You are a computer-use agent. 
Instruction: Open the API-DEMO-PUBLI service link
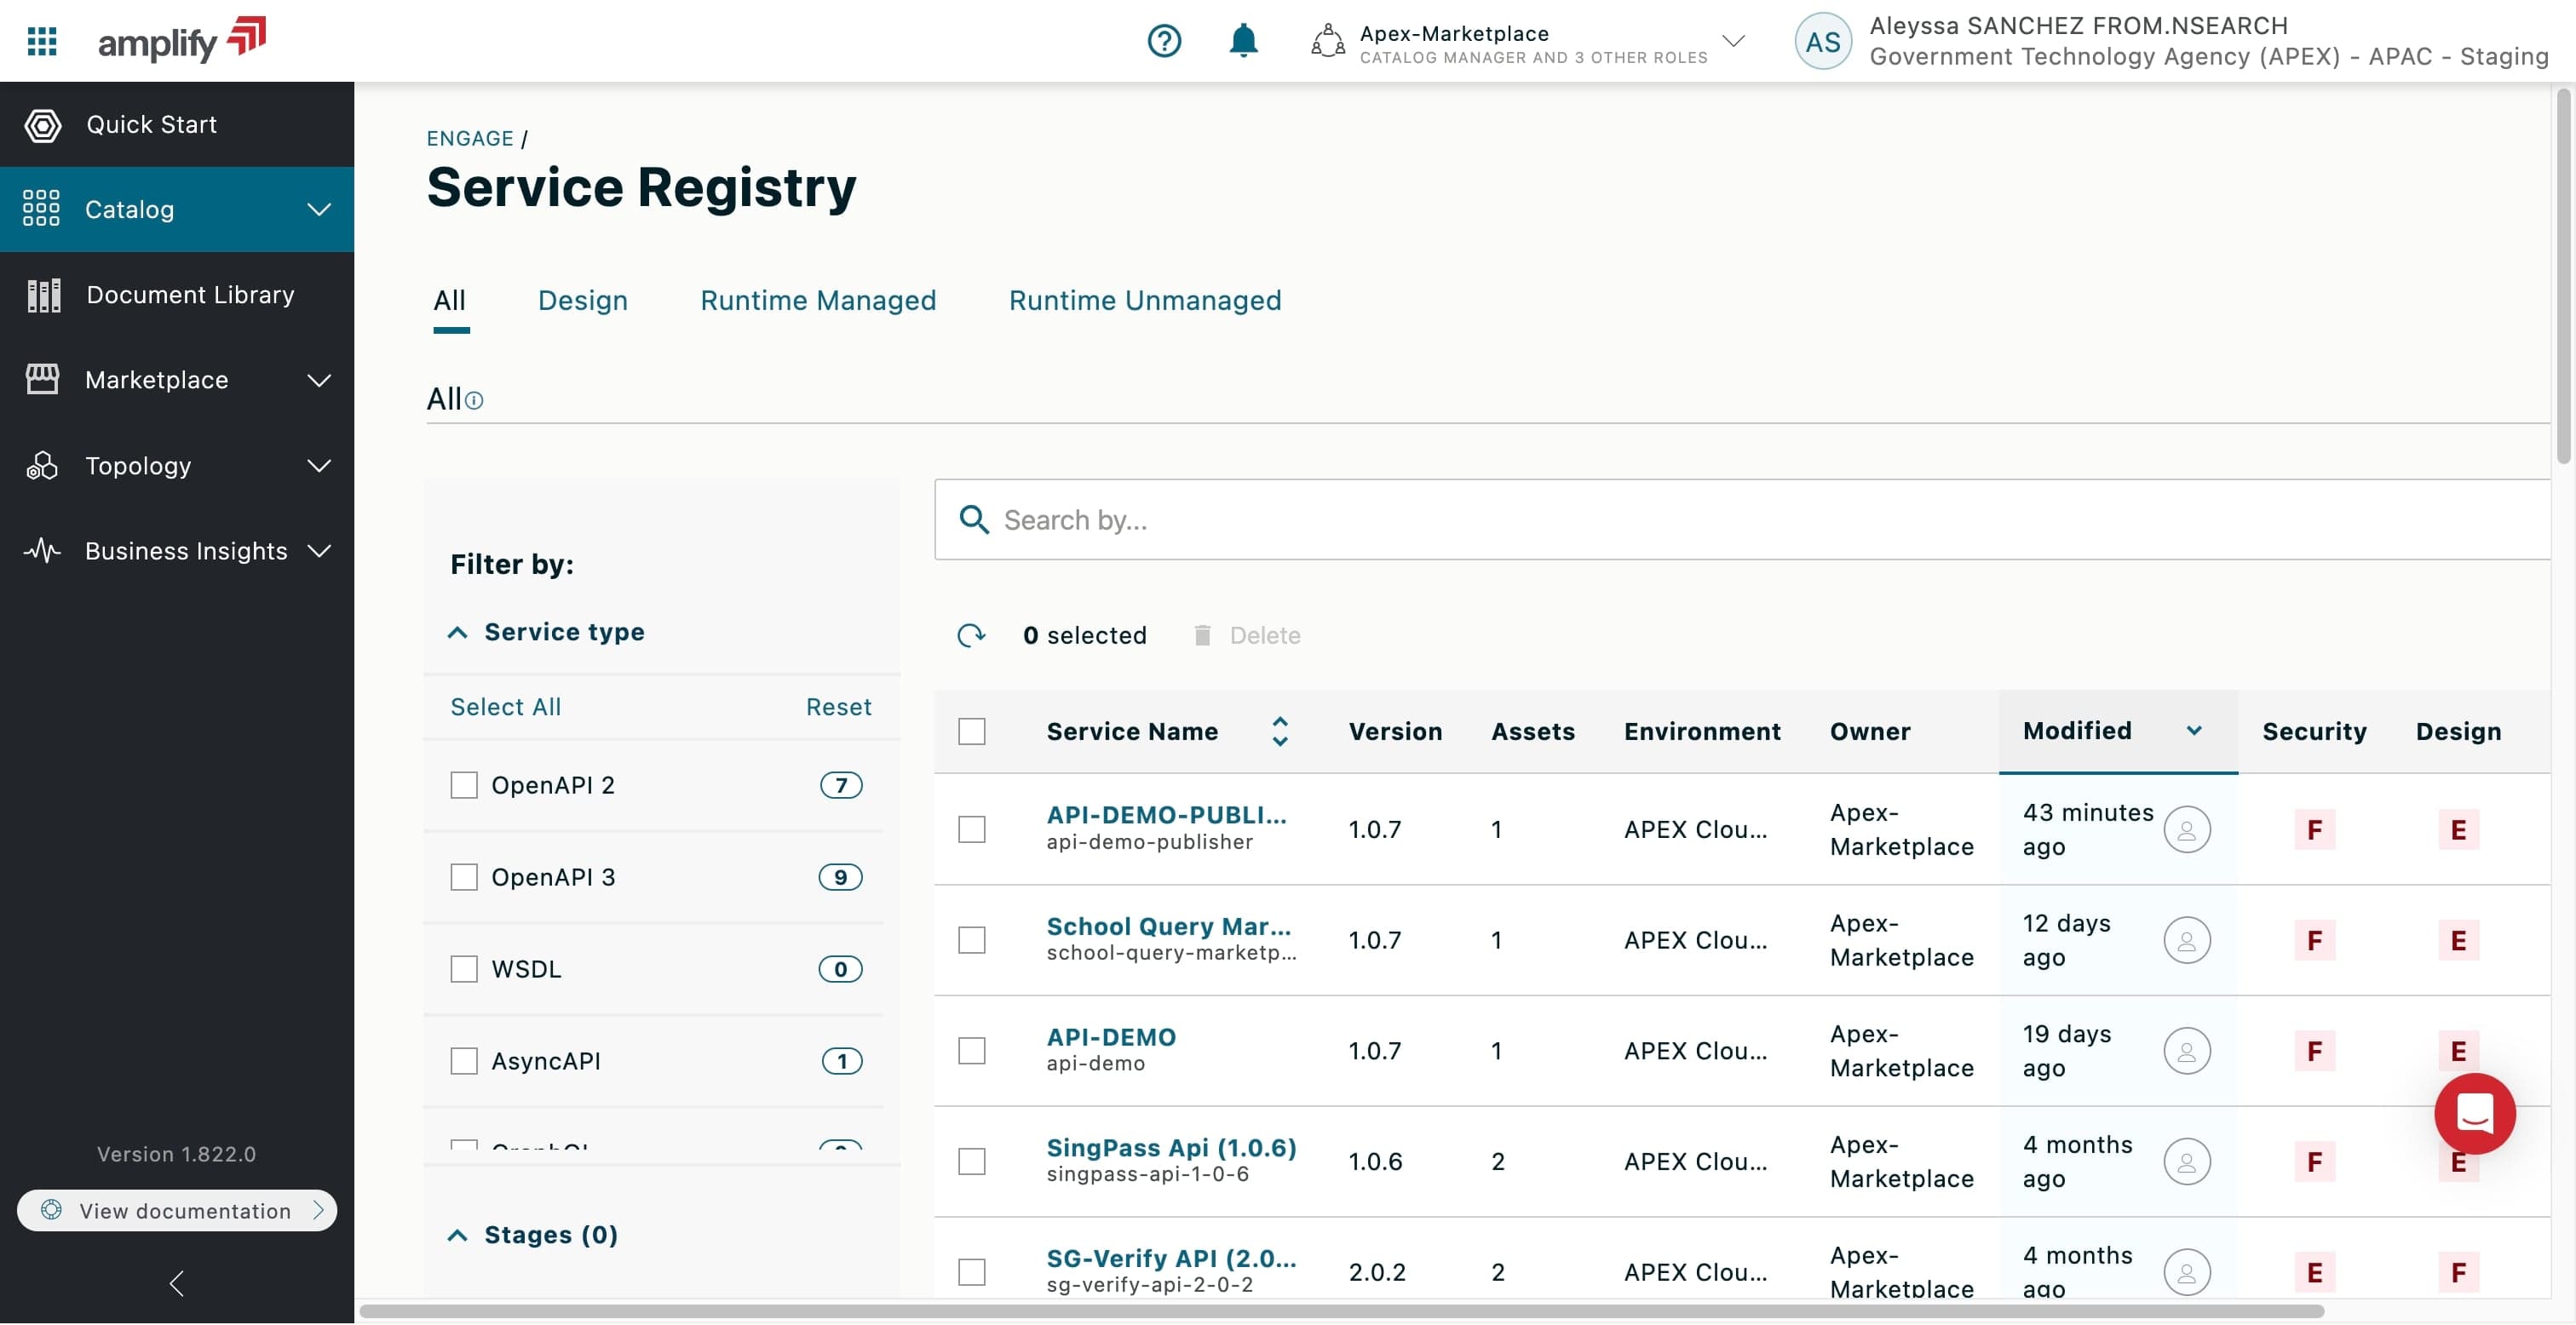[1166, 815]
